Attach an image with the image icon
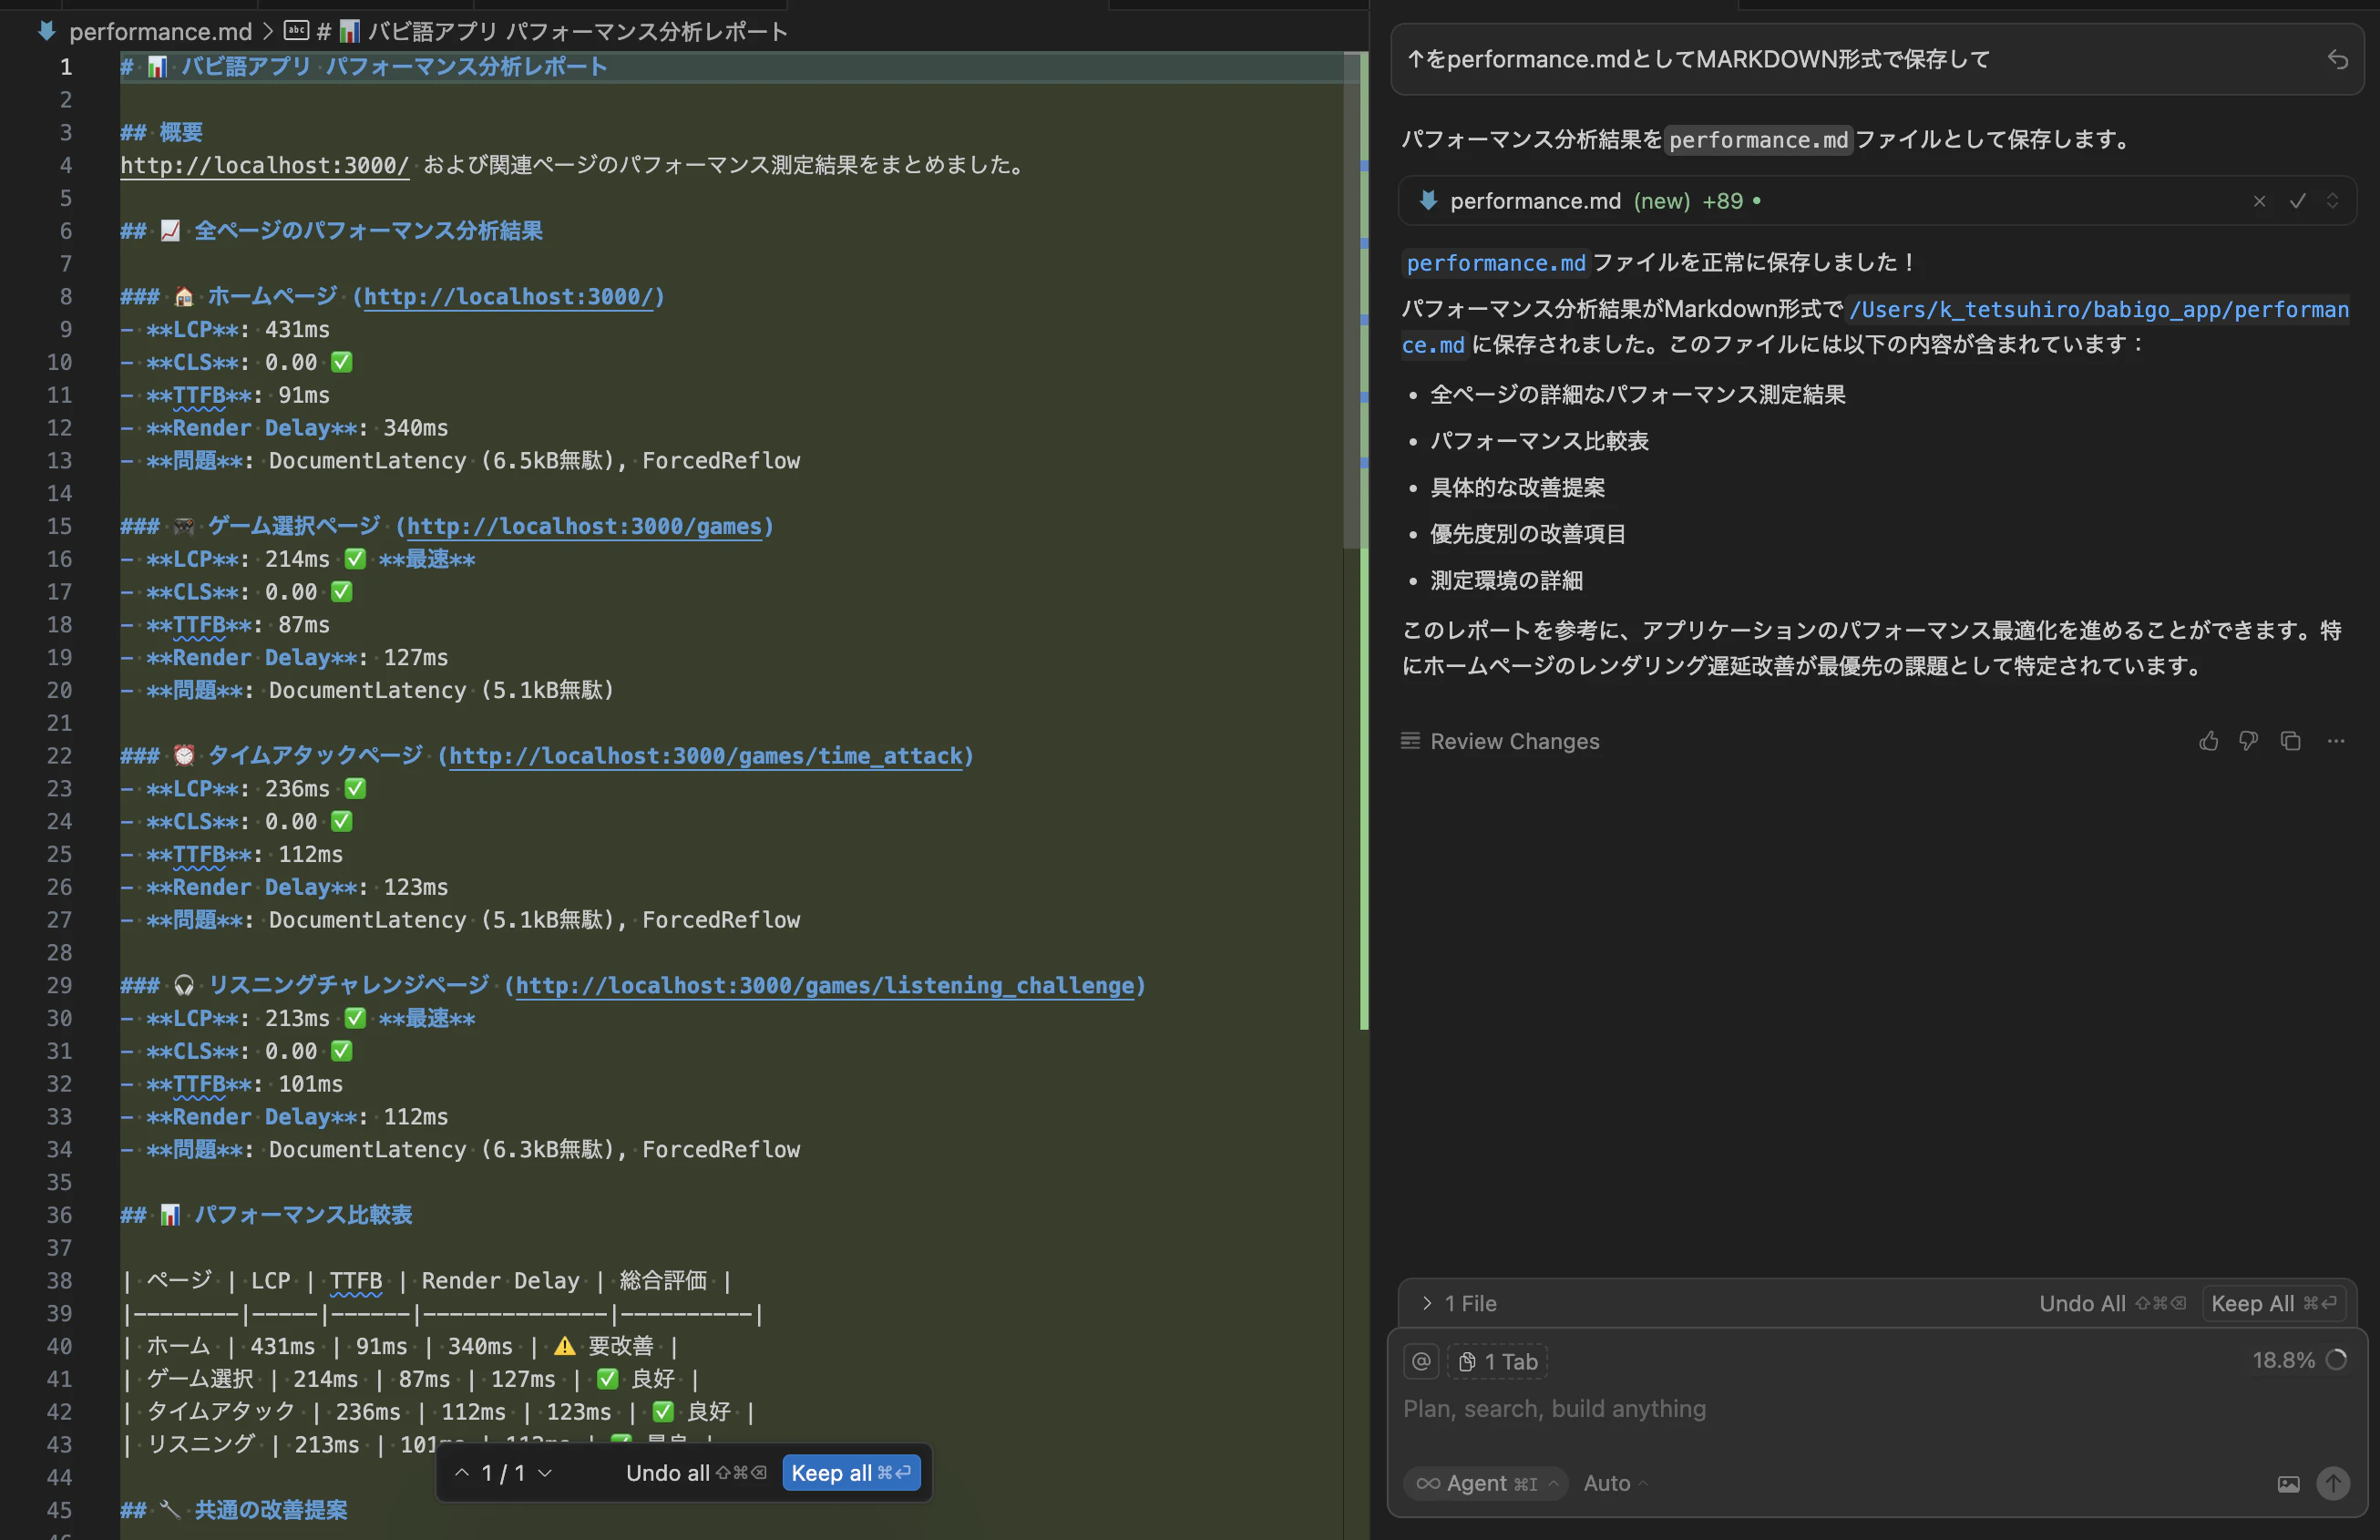The width and height of the screenshot is (2380, 1540). (2288, 1483)
